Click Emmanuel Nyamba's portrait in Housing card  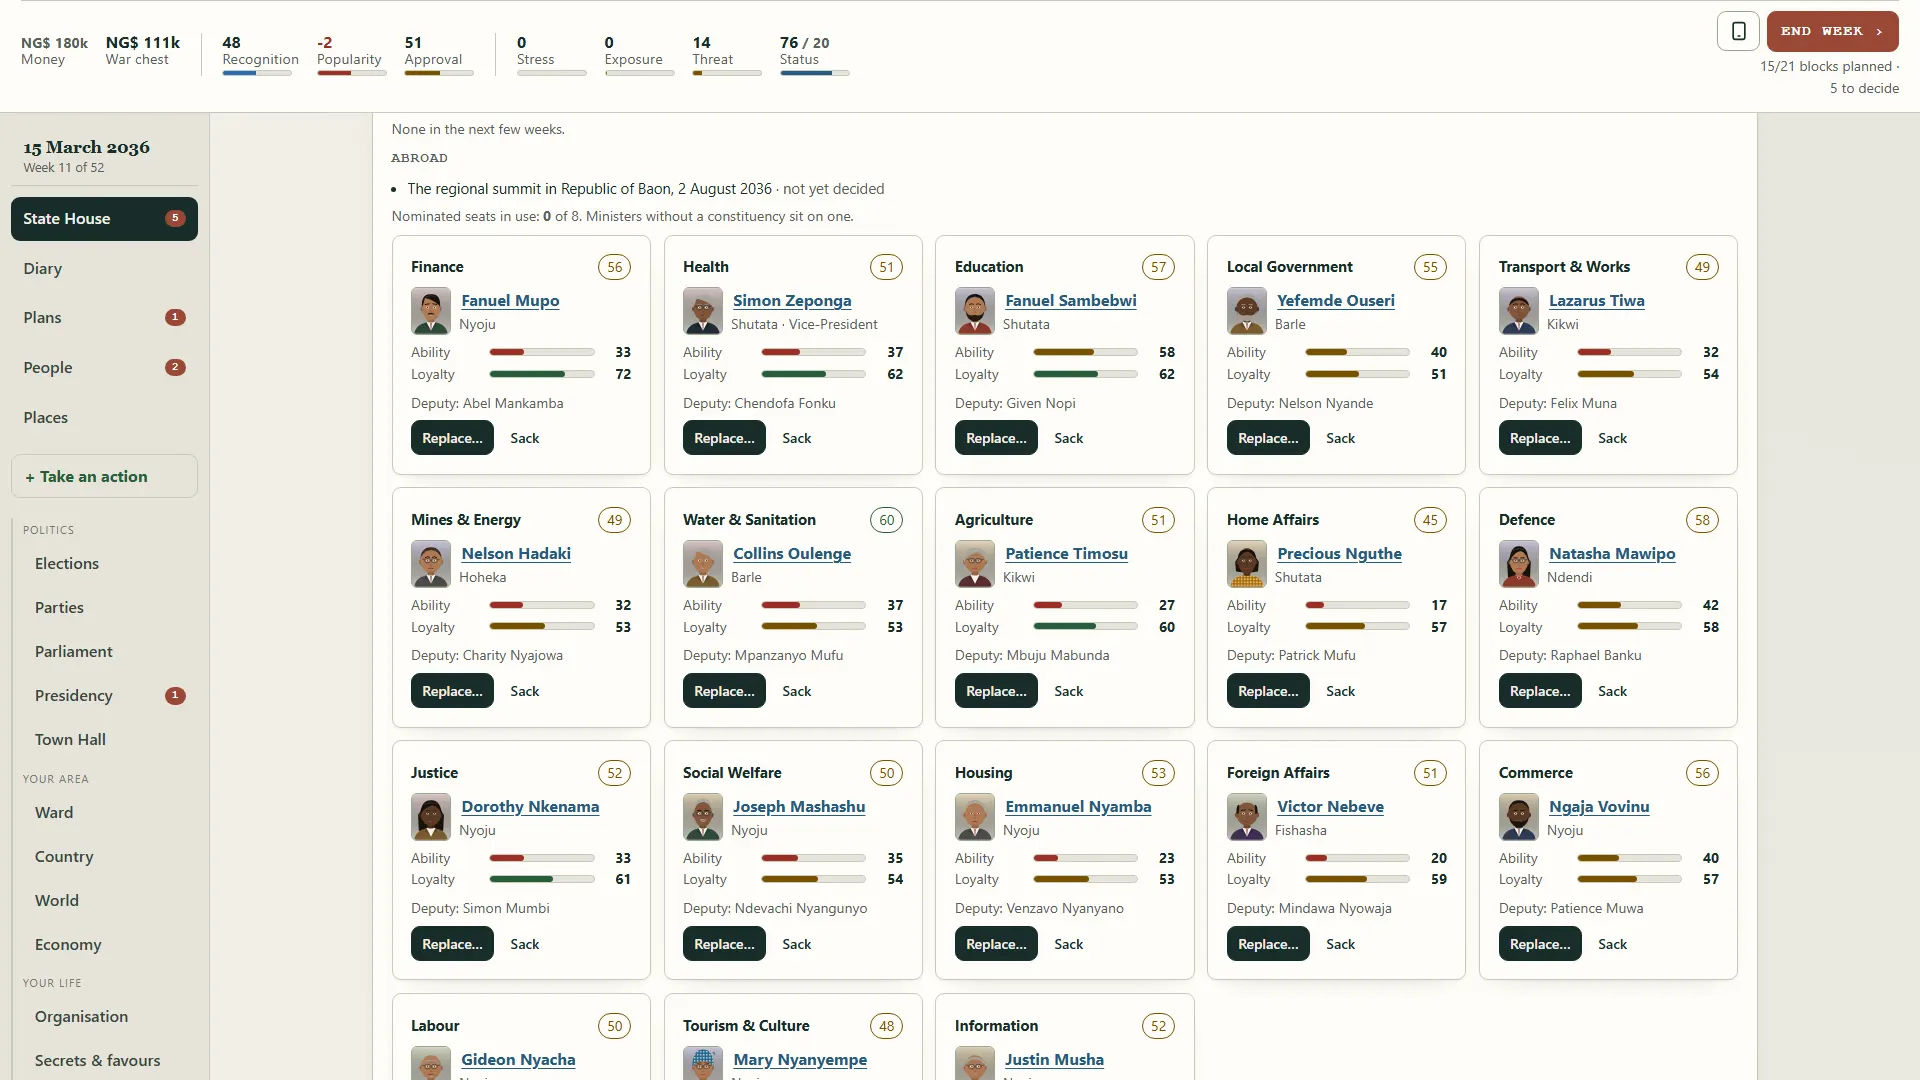[x=975, y=817]
